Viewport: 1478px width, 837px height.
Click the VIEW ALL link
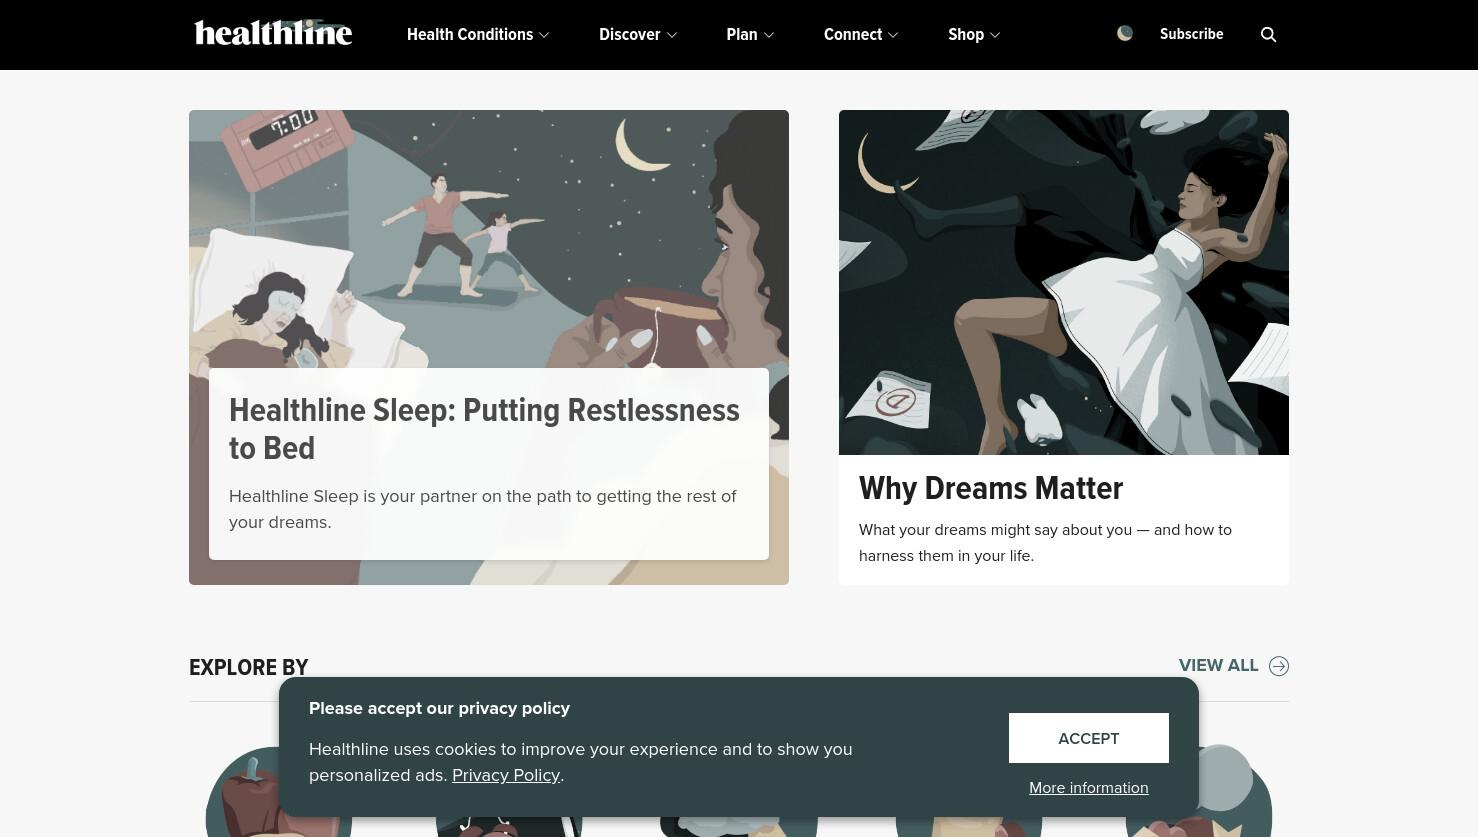(x=1218, y=665)
